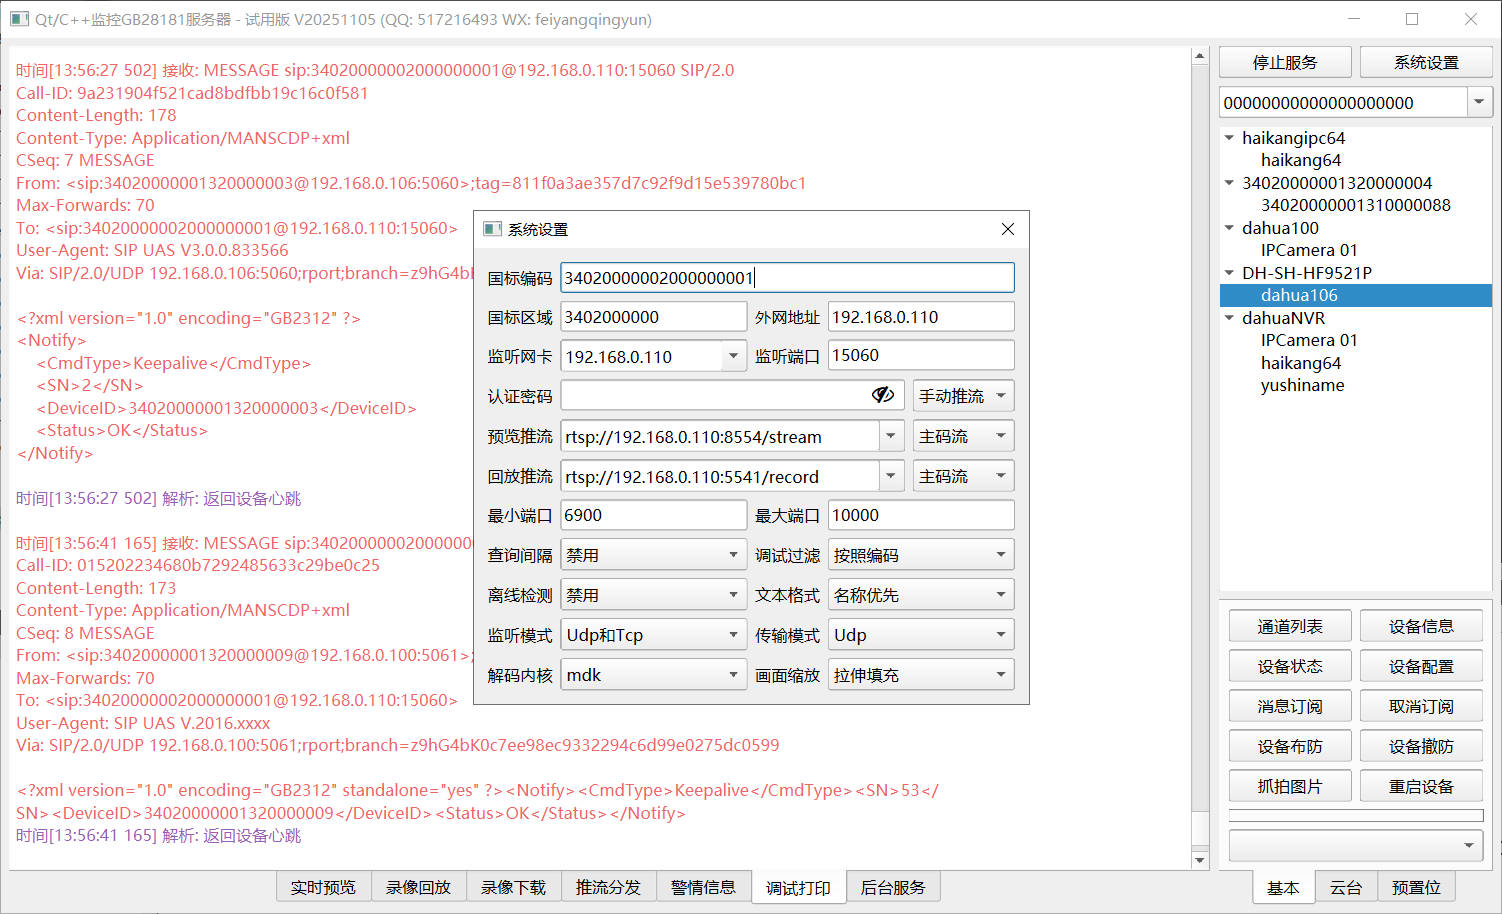Open the 回放推流 主码流 dropdown
Image resolution: width=1502 pixels, height=914 pixels.
[x=963, y=476]
